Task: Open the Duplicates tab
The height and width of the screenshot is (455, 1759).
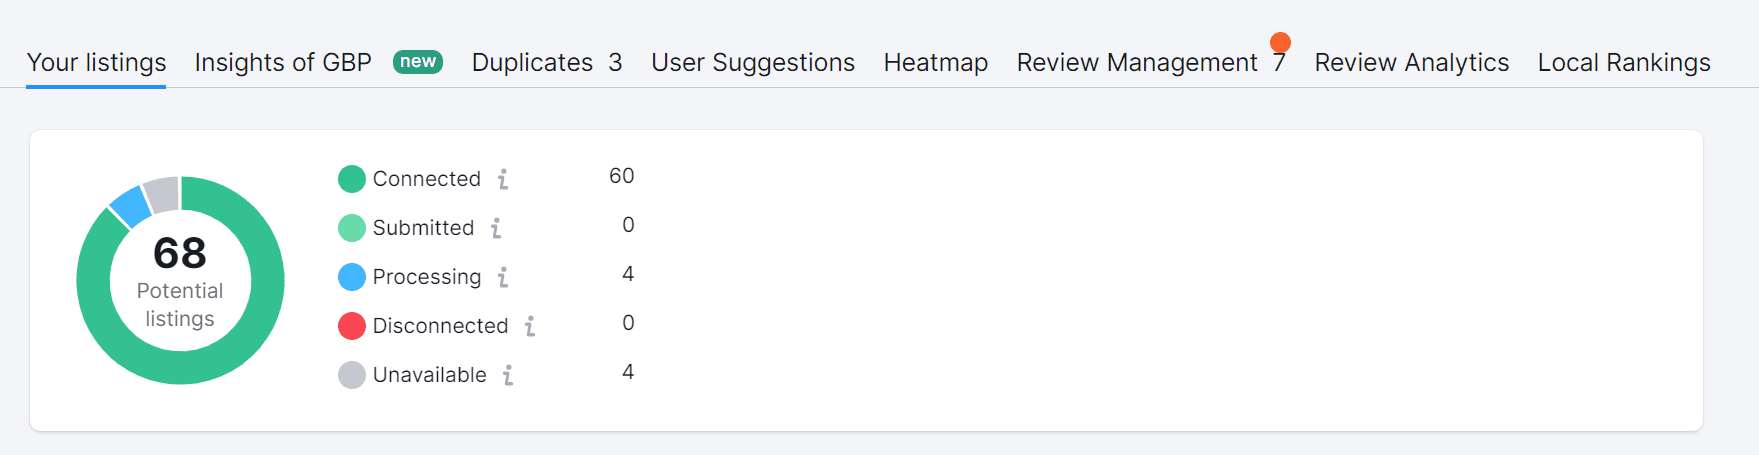Action: coord(546,62)
